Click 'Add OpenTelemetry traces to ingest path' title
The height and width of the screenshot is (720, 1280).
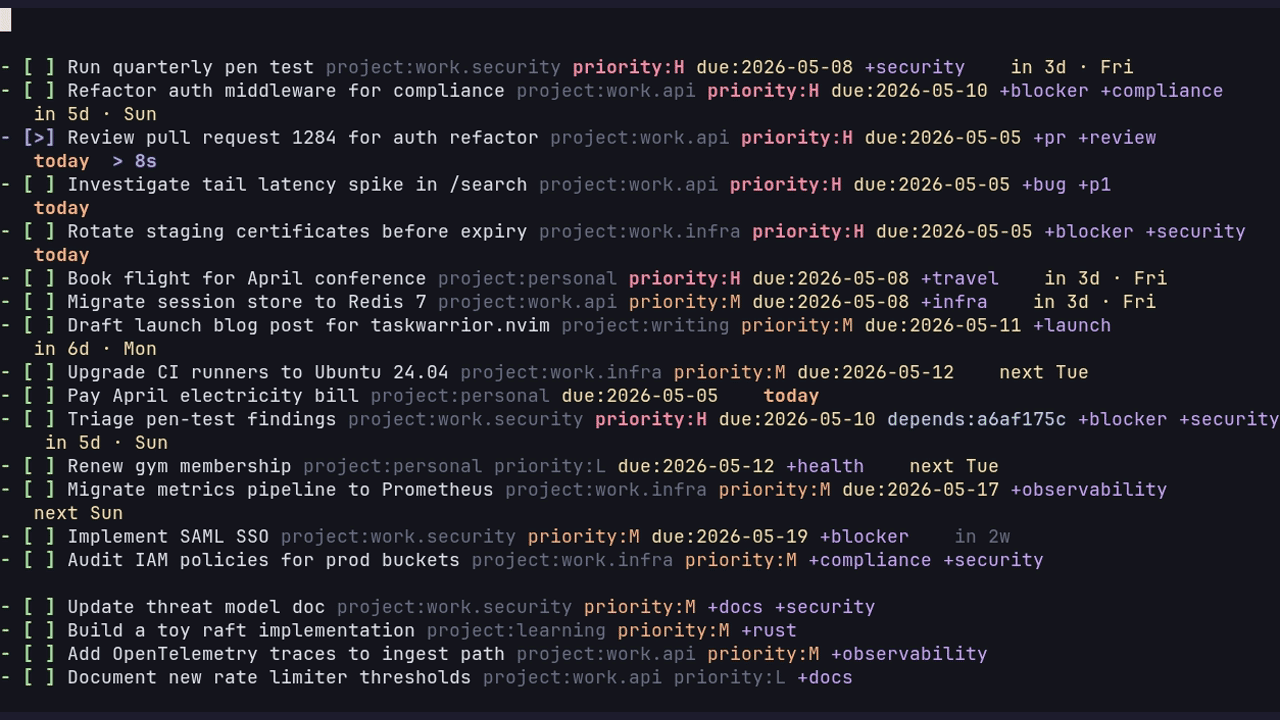[286, 654]
